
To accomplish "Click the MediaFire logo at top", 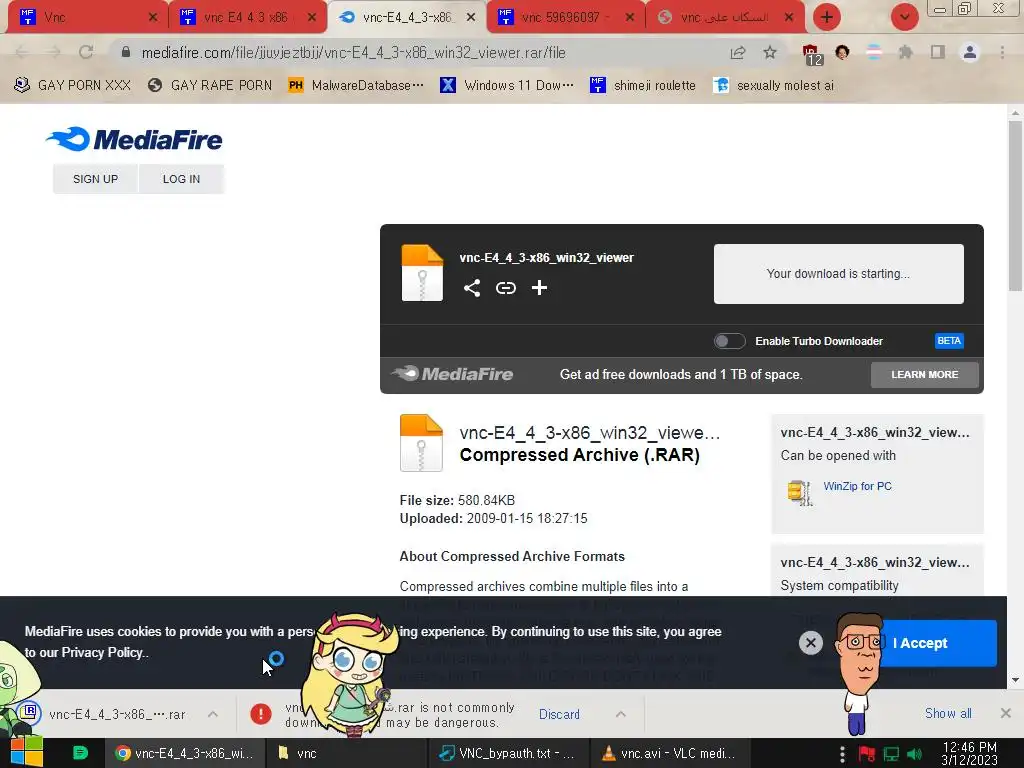I will point(134,139).
